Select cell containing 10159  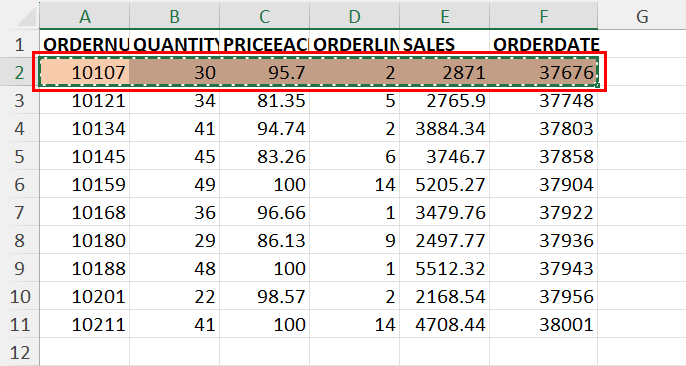click(84, 184)
